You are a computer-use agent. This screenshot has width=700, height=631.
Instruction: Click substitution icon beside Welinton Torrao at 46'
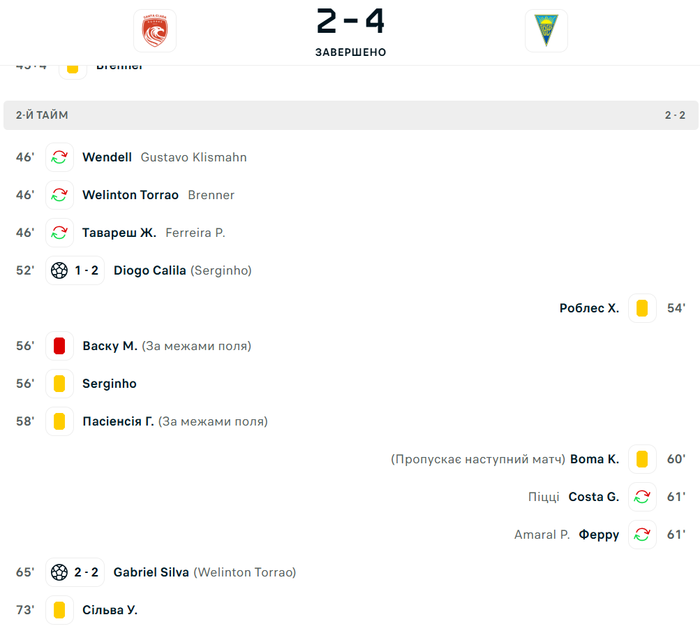pos(60,195)
